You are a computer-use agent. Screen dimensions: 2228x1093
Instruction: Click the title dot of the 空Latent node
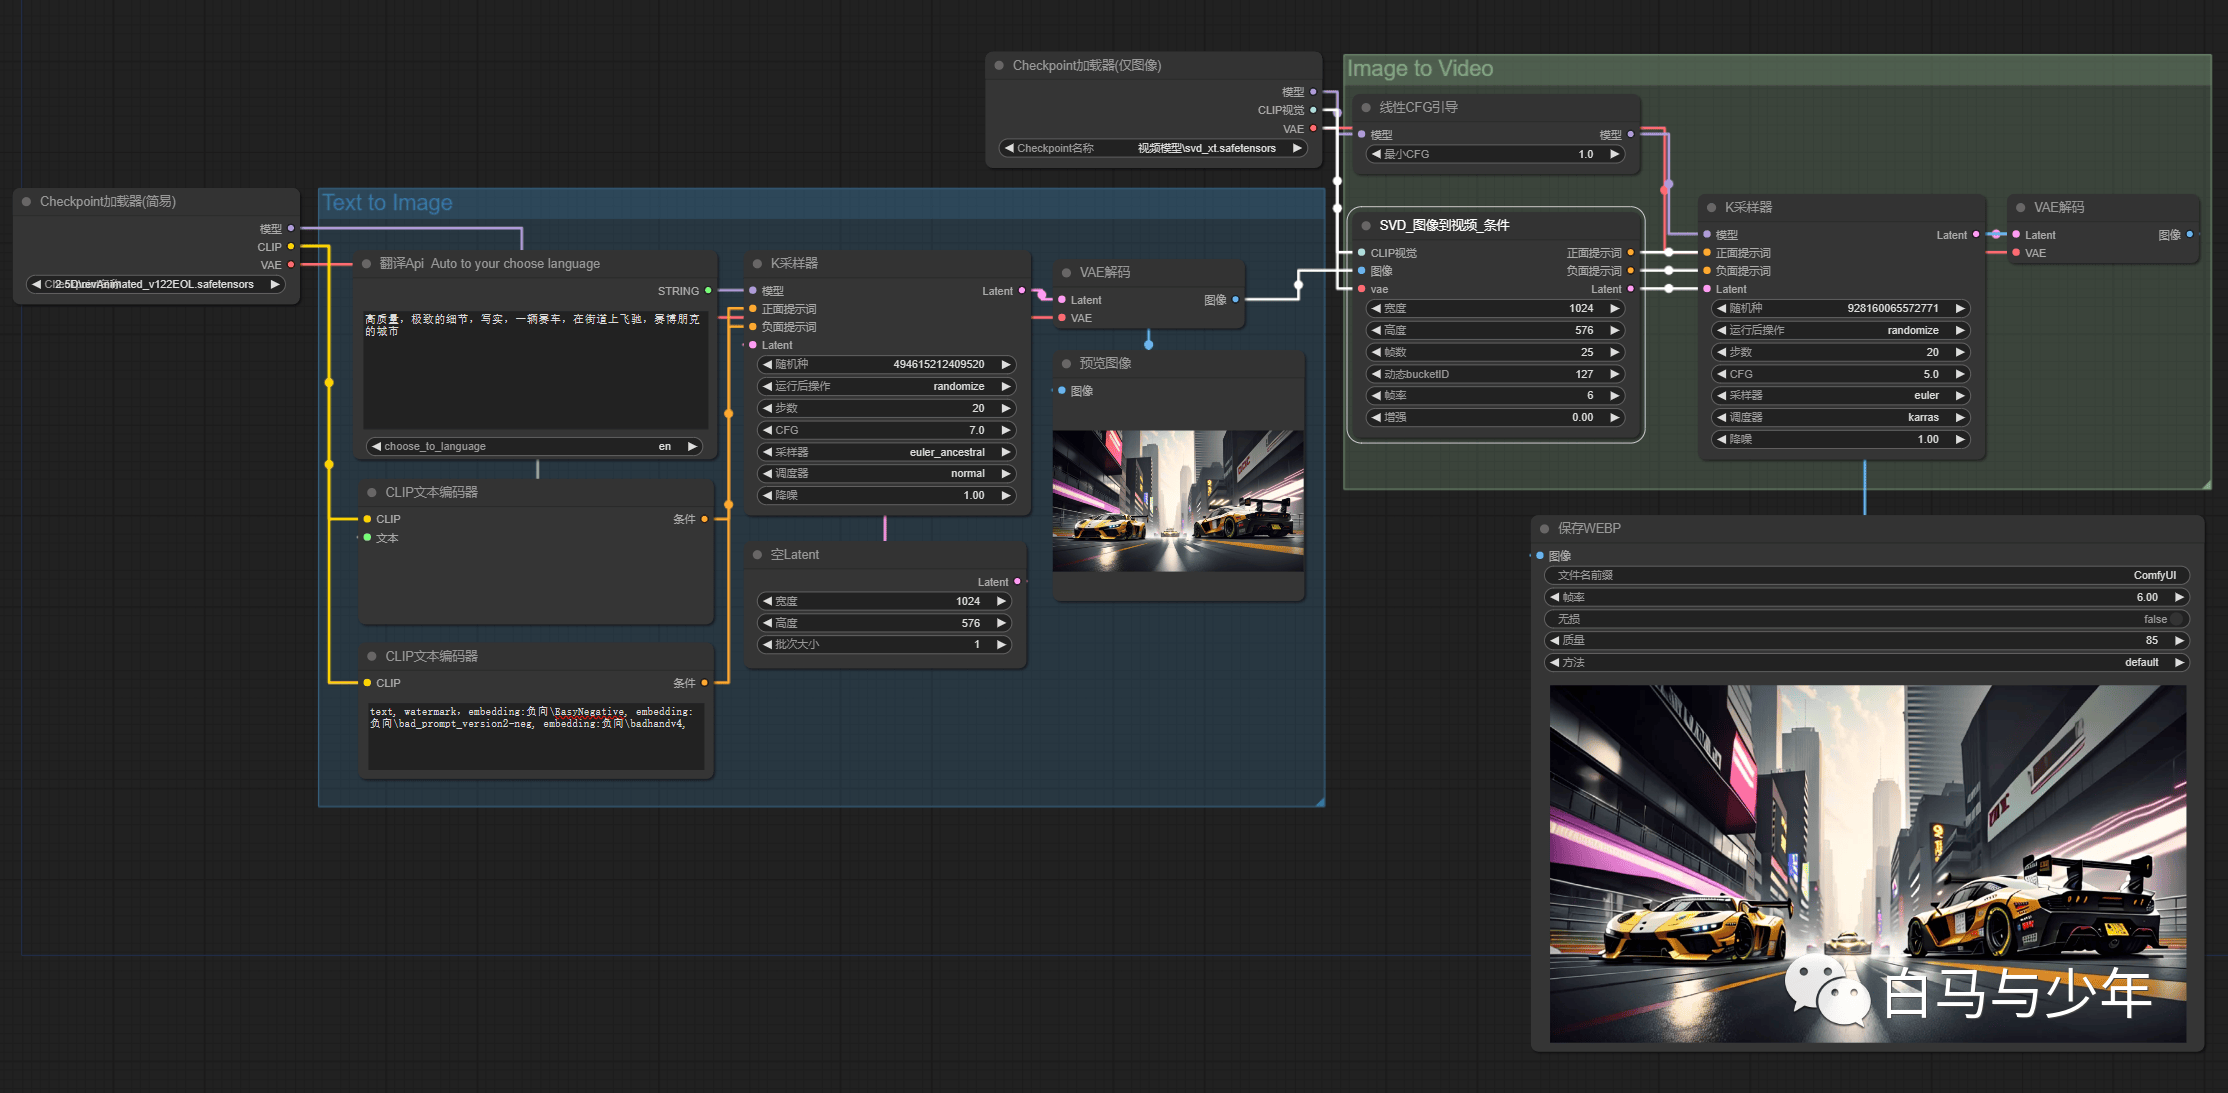point(757,555)
